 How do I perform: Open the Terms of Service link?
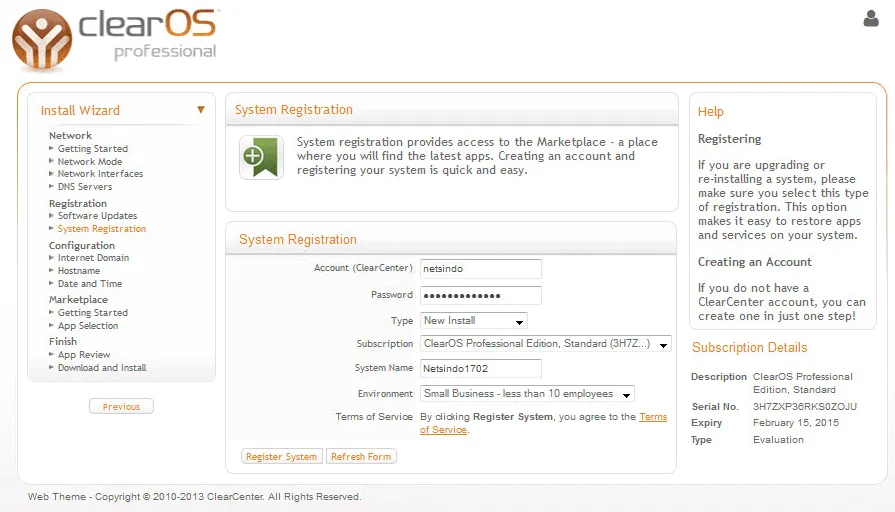652,417
